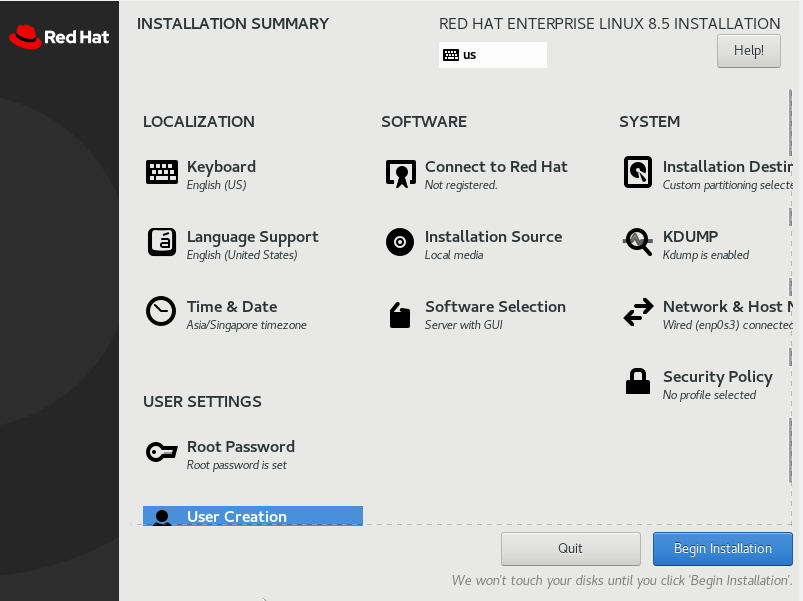The height and width of the screenshot is (601, 803).
Task: Select the highlighted User Creation item
Action: pyautogui.click(x=253, y=516)
